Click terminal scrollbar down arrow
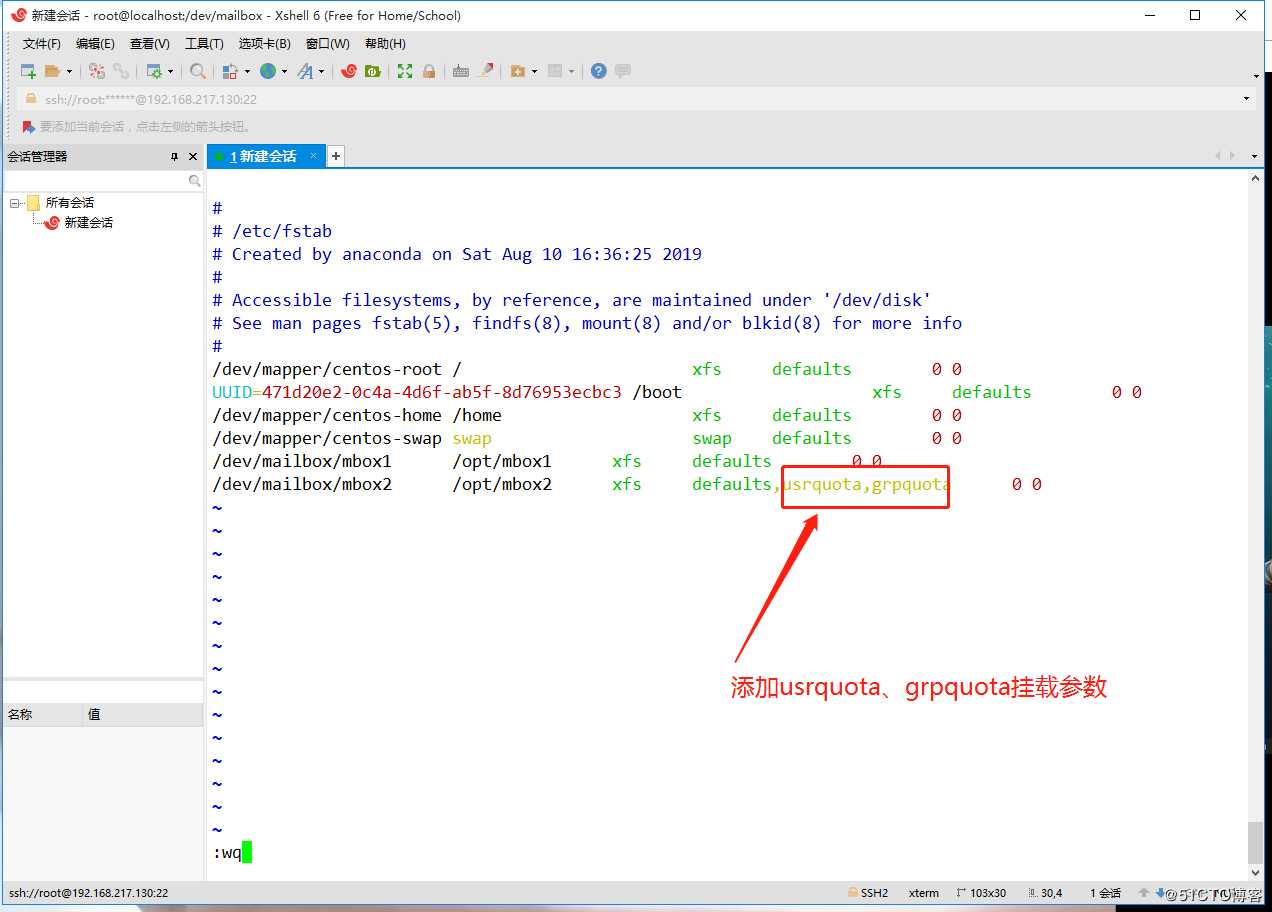1272x912 pixels. tap(1256, 873)
